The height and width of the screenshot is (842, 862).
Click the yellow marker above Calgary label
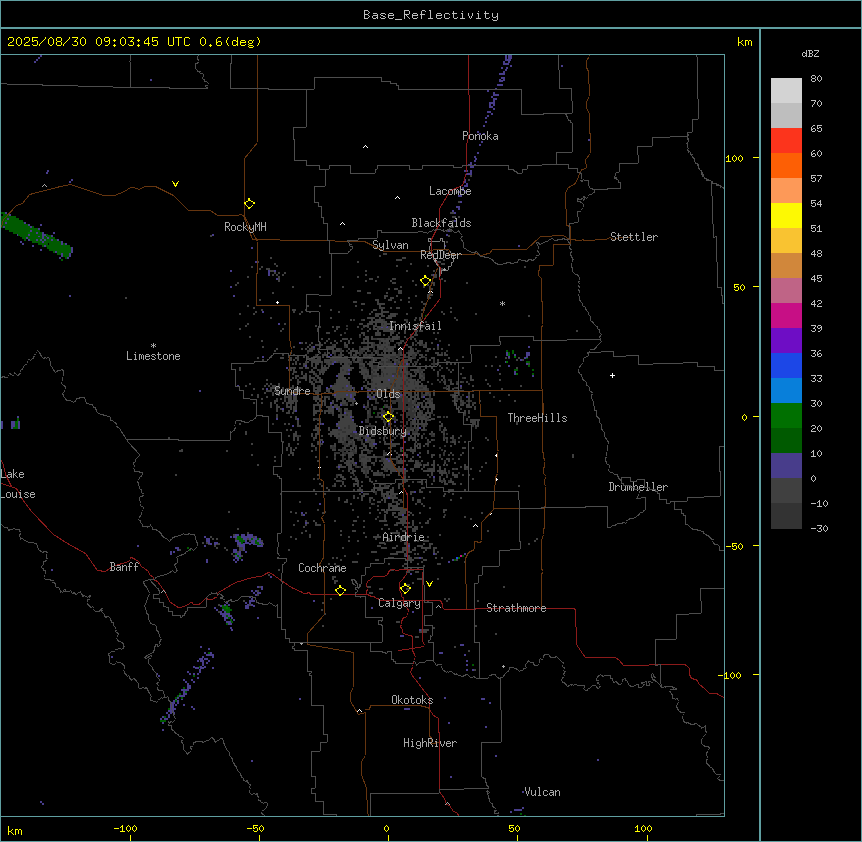405,589
